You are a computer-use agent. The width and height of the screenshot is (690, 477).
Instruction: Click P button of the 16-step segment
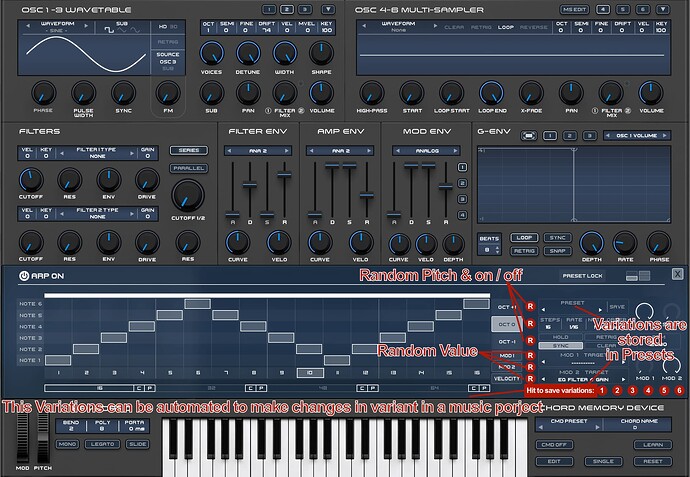(149, 388)
